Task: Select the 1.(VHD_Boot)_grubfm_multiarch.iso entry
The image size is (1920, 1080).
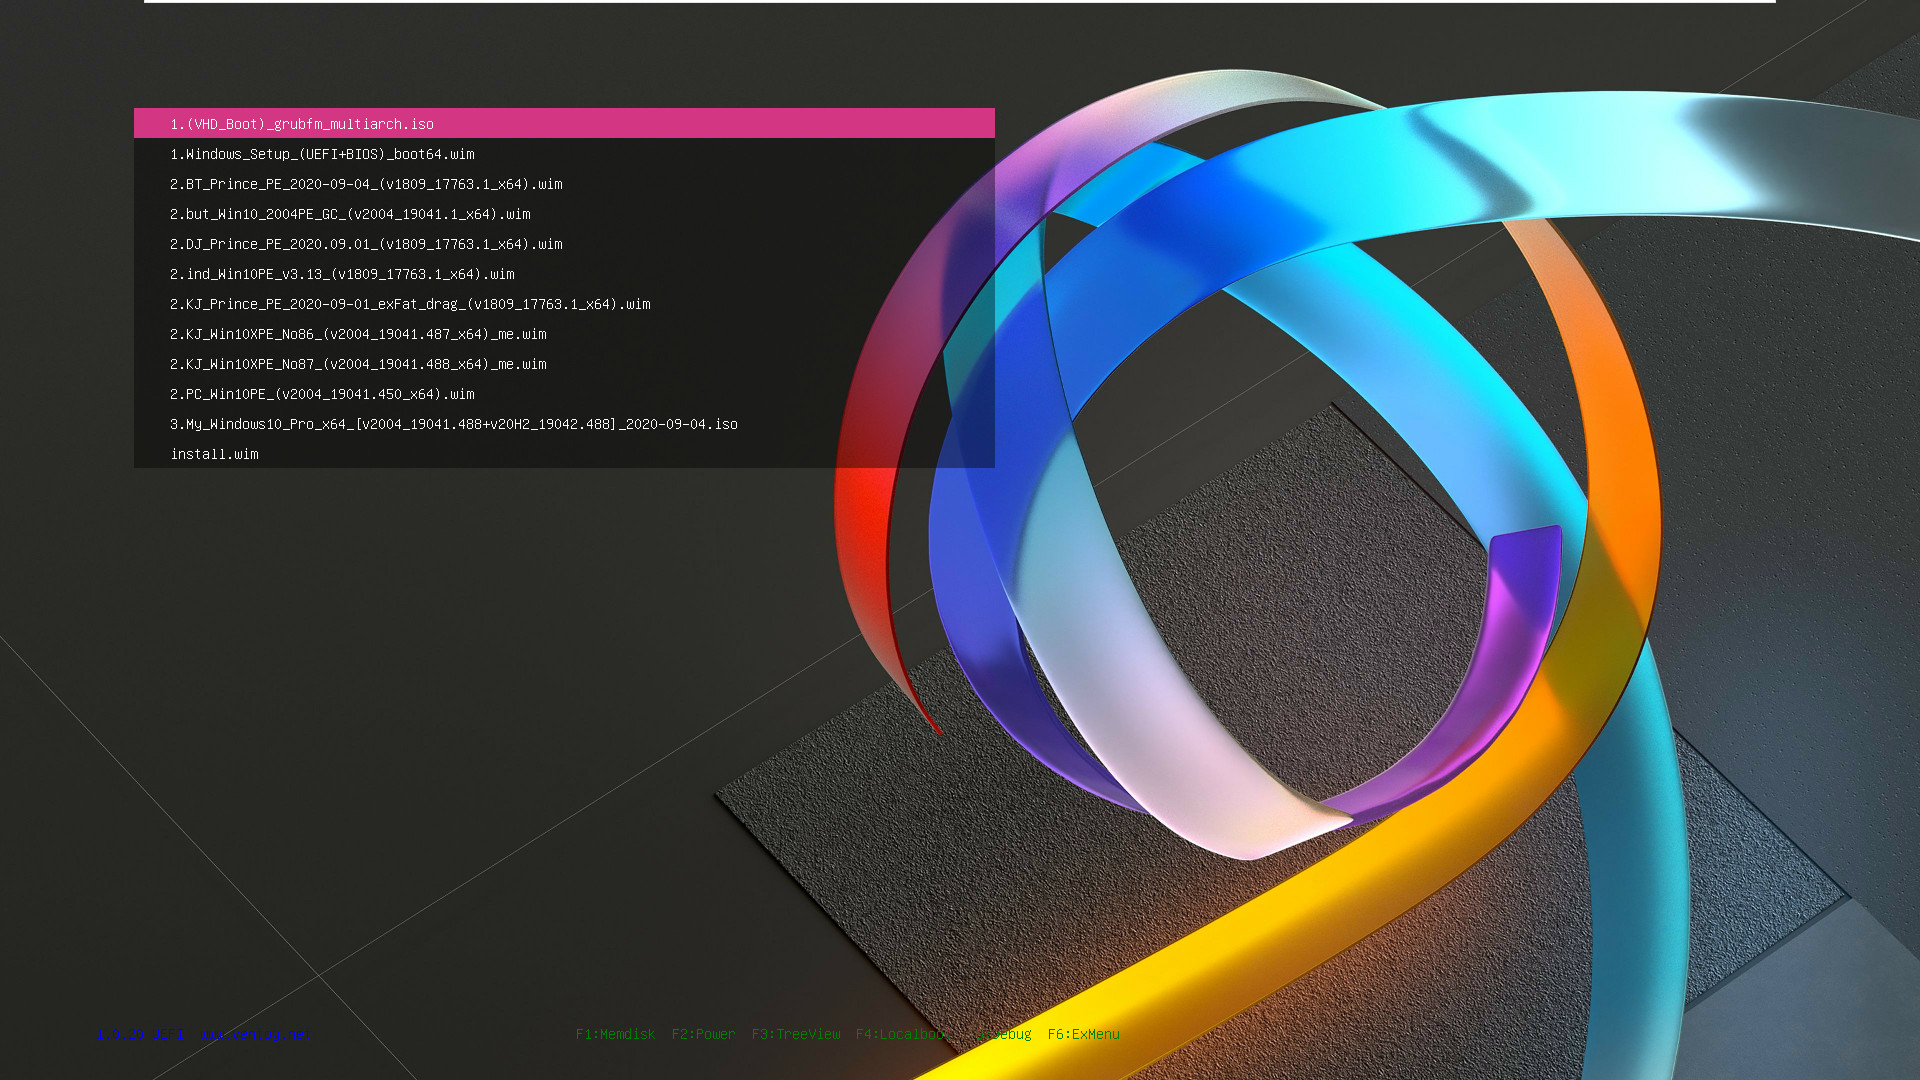Action: [564, 123]
